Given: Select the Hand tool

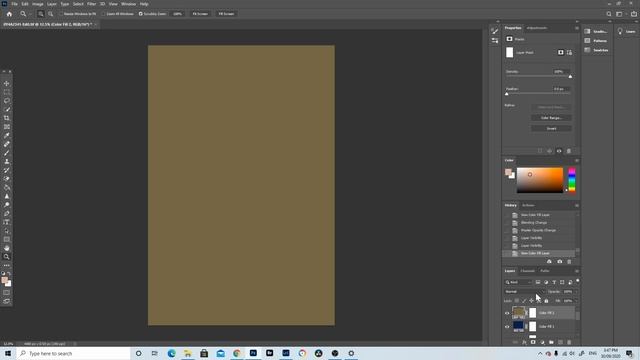Looking at the screenshot, I should 7,248.
